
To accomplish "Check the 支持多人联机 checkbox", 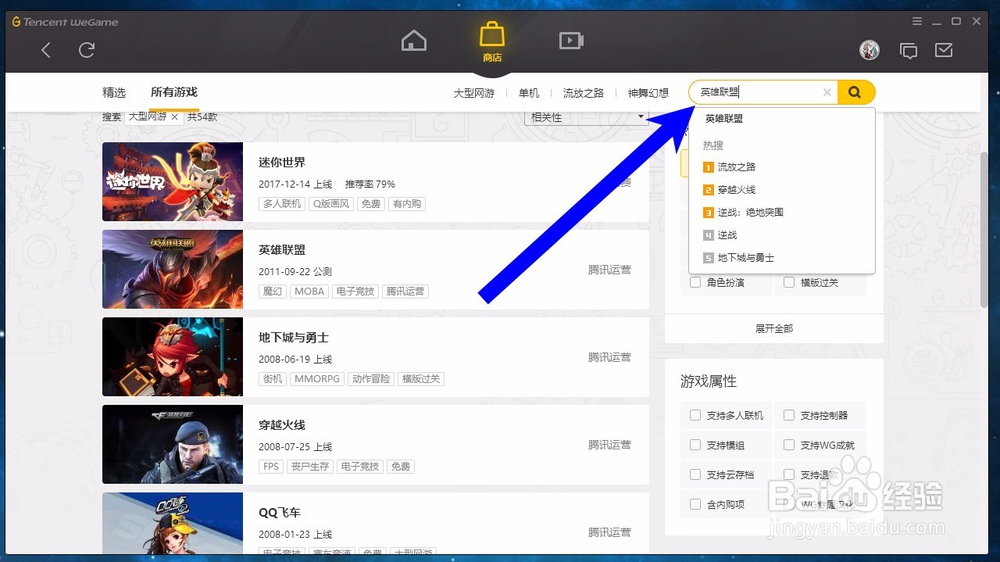I will (695, 415).
